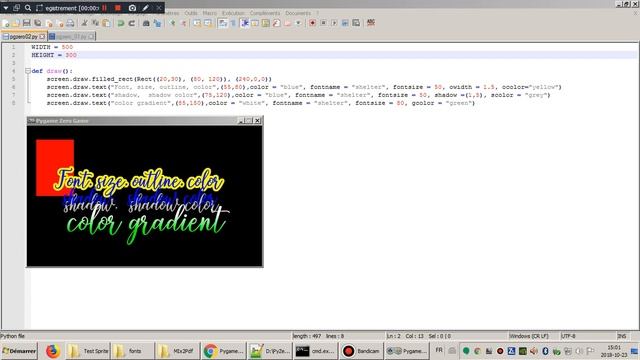Open the Documents menu
Viewport: 640px width, 360px height.
298,13
